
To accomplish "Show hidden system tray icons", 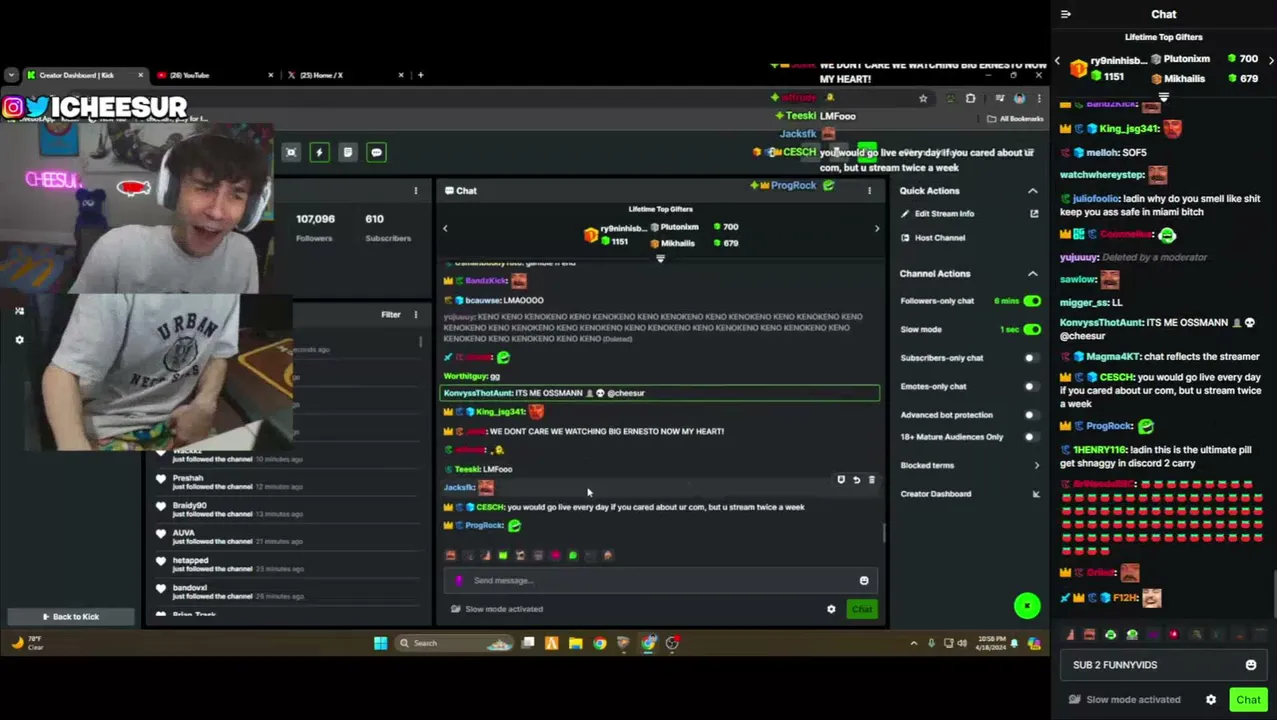I will (x=913, y=643).
